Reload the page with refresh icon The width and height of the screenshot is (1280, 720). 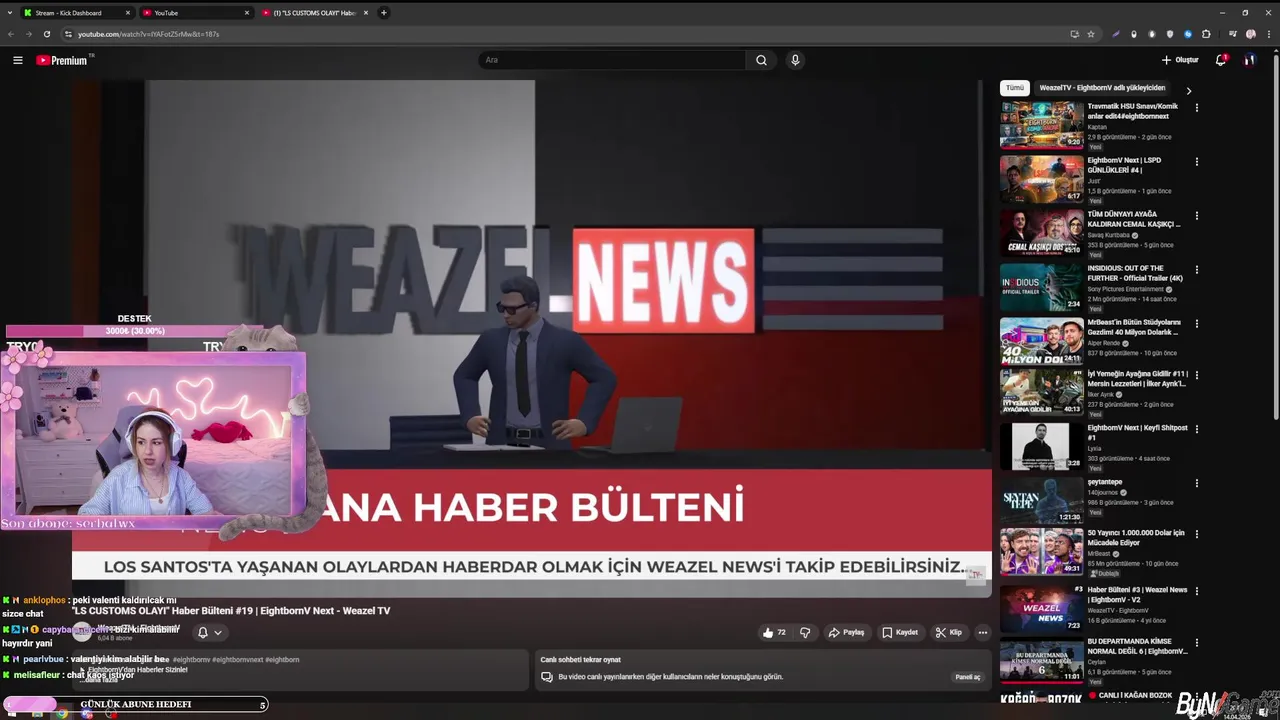tap(47, 34)
